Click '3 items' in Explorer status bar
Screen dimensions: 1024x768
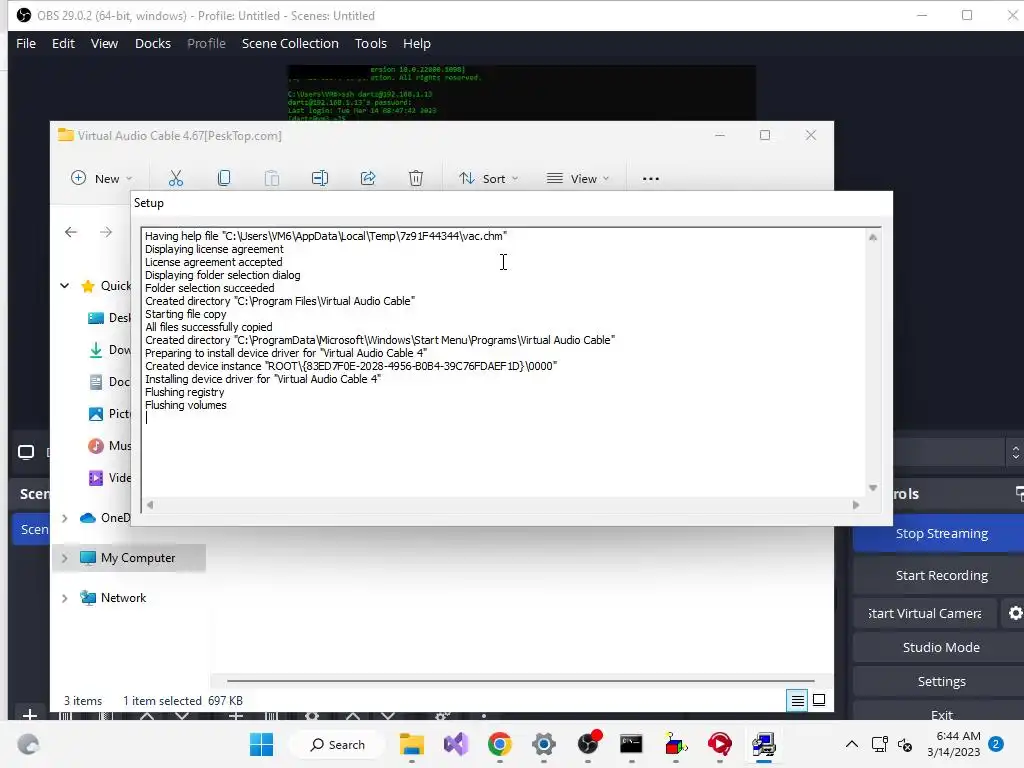[x=83, y=701]
